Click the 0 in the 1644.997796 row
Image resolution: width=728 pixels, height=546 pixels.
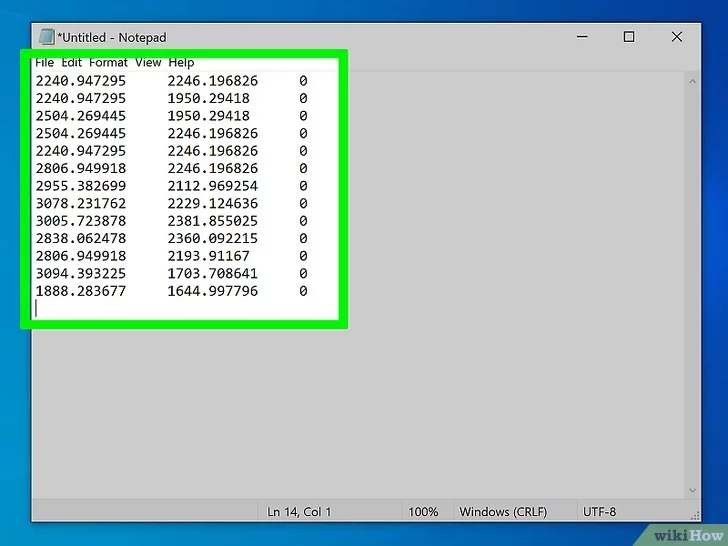pyautogui.click(x=303, y=291)
